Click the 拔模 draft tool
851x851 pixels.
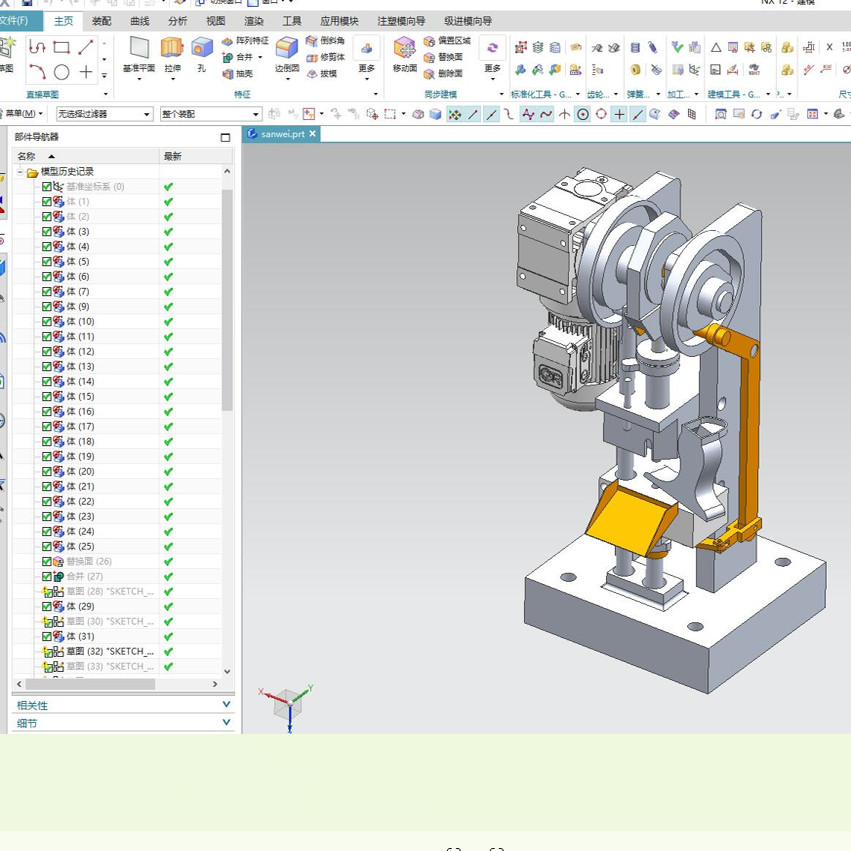click(x=322, y=73)
